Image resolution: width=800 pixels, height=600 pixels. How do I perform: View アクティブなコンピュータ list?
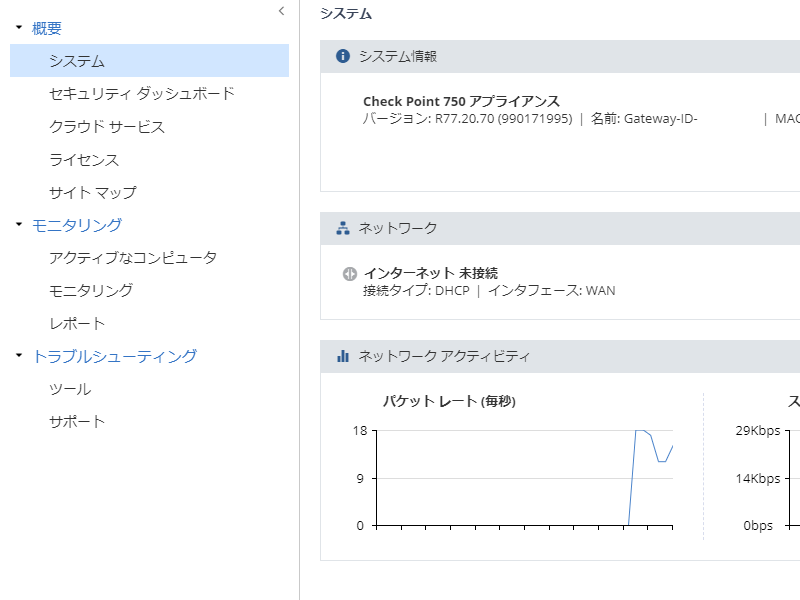pos(133,258)
